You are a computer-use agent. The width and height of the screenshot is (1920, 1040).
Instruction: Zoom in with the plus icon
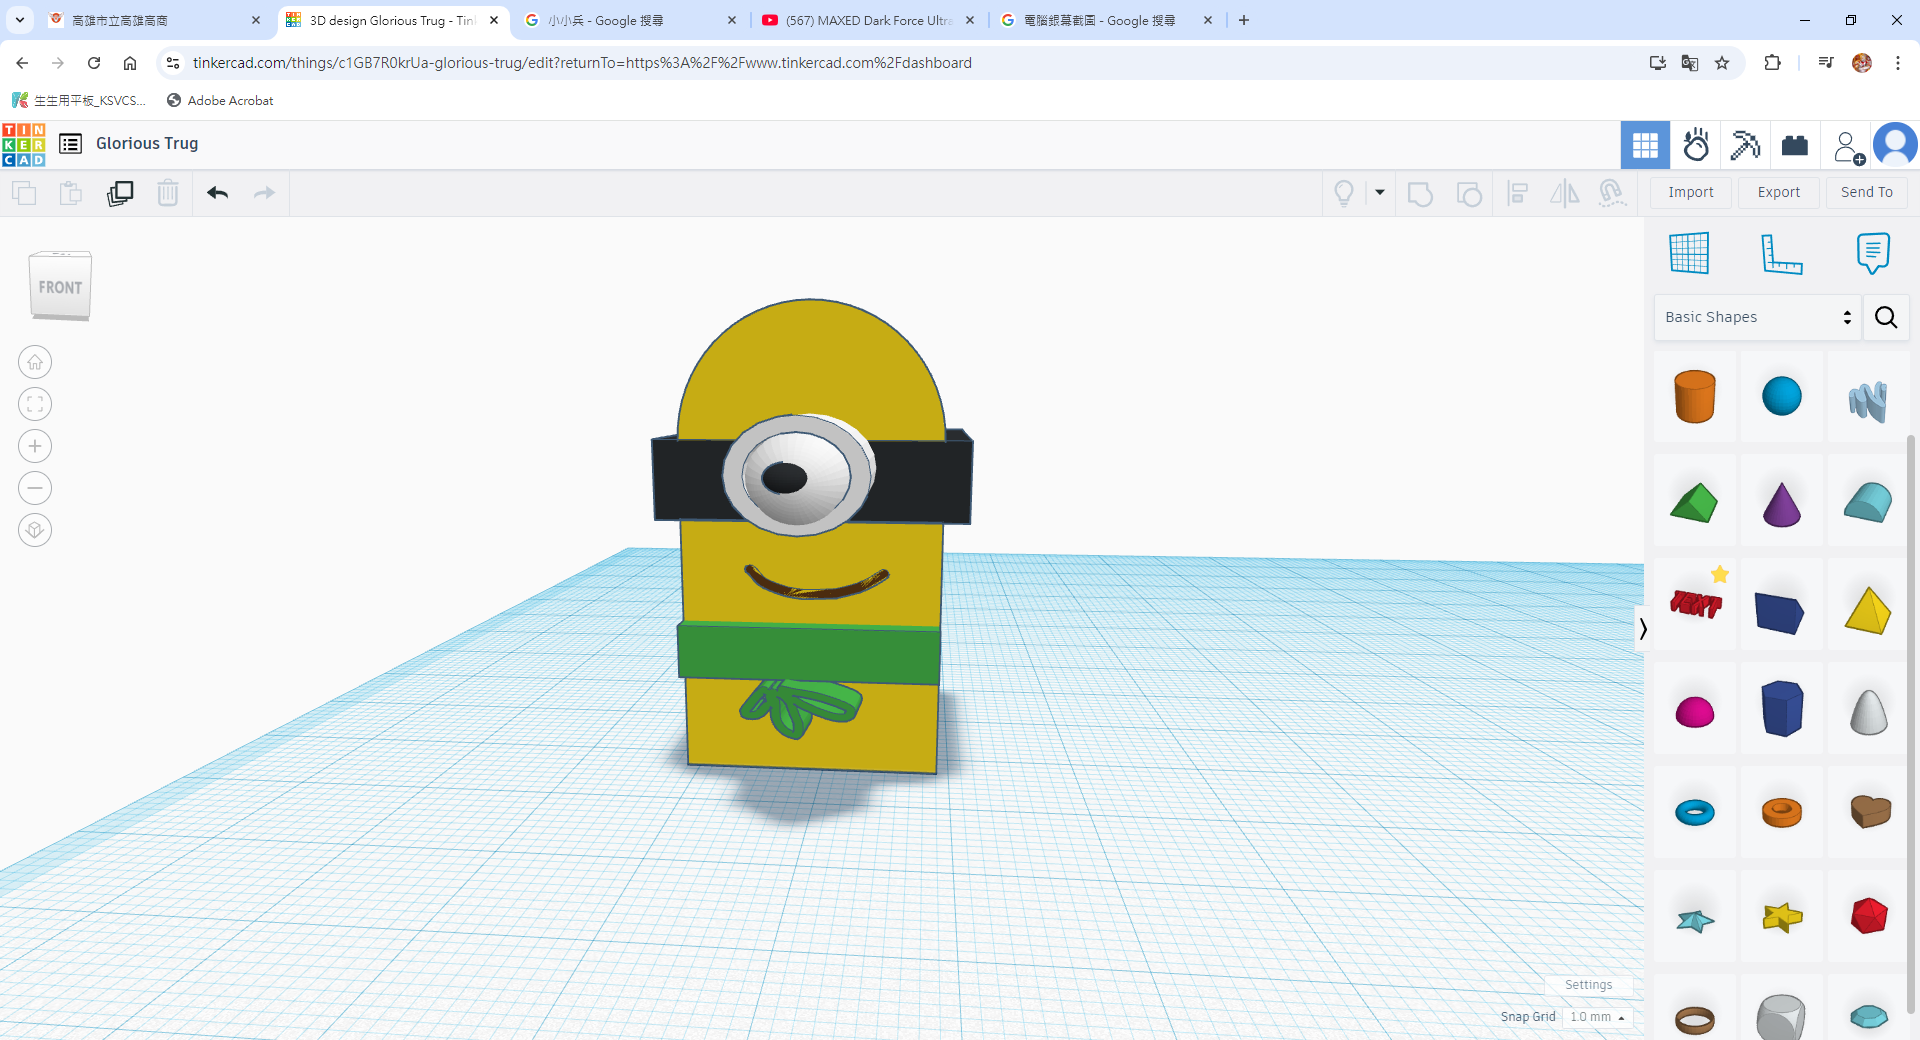(x=35, y=446)
